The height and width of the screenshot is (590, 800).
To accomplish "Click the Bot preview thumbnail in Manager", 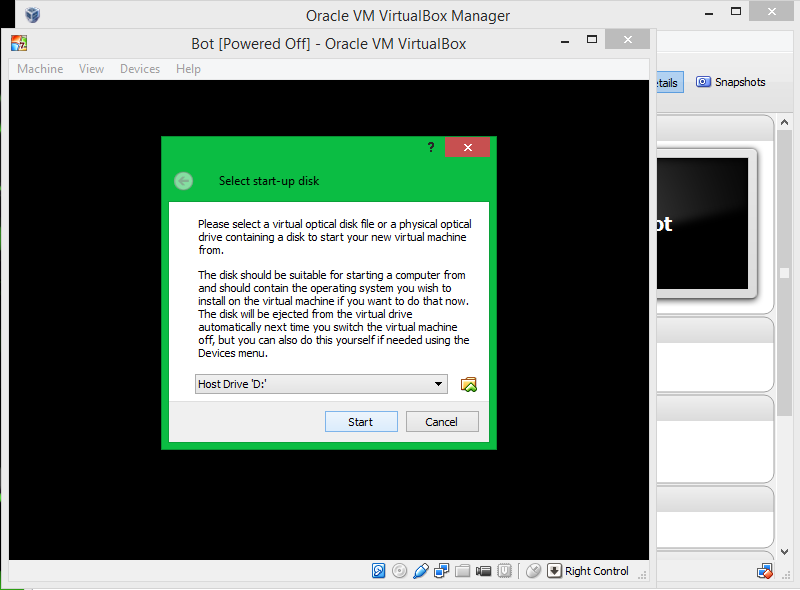I will (702, 224).
